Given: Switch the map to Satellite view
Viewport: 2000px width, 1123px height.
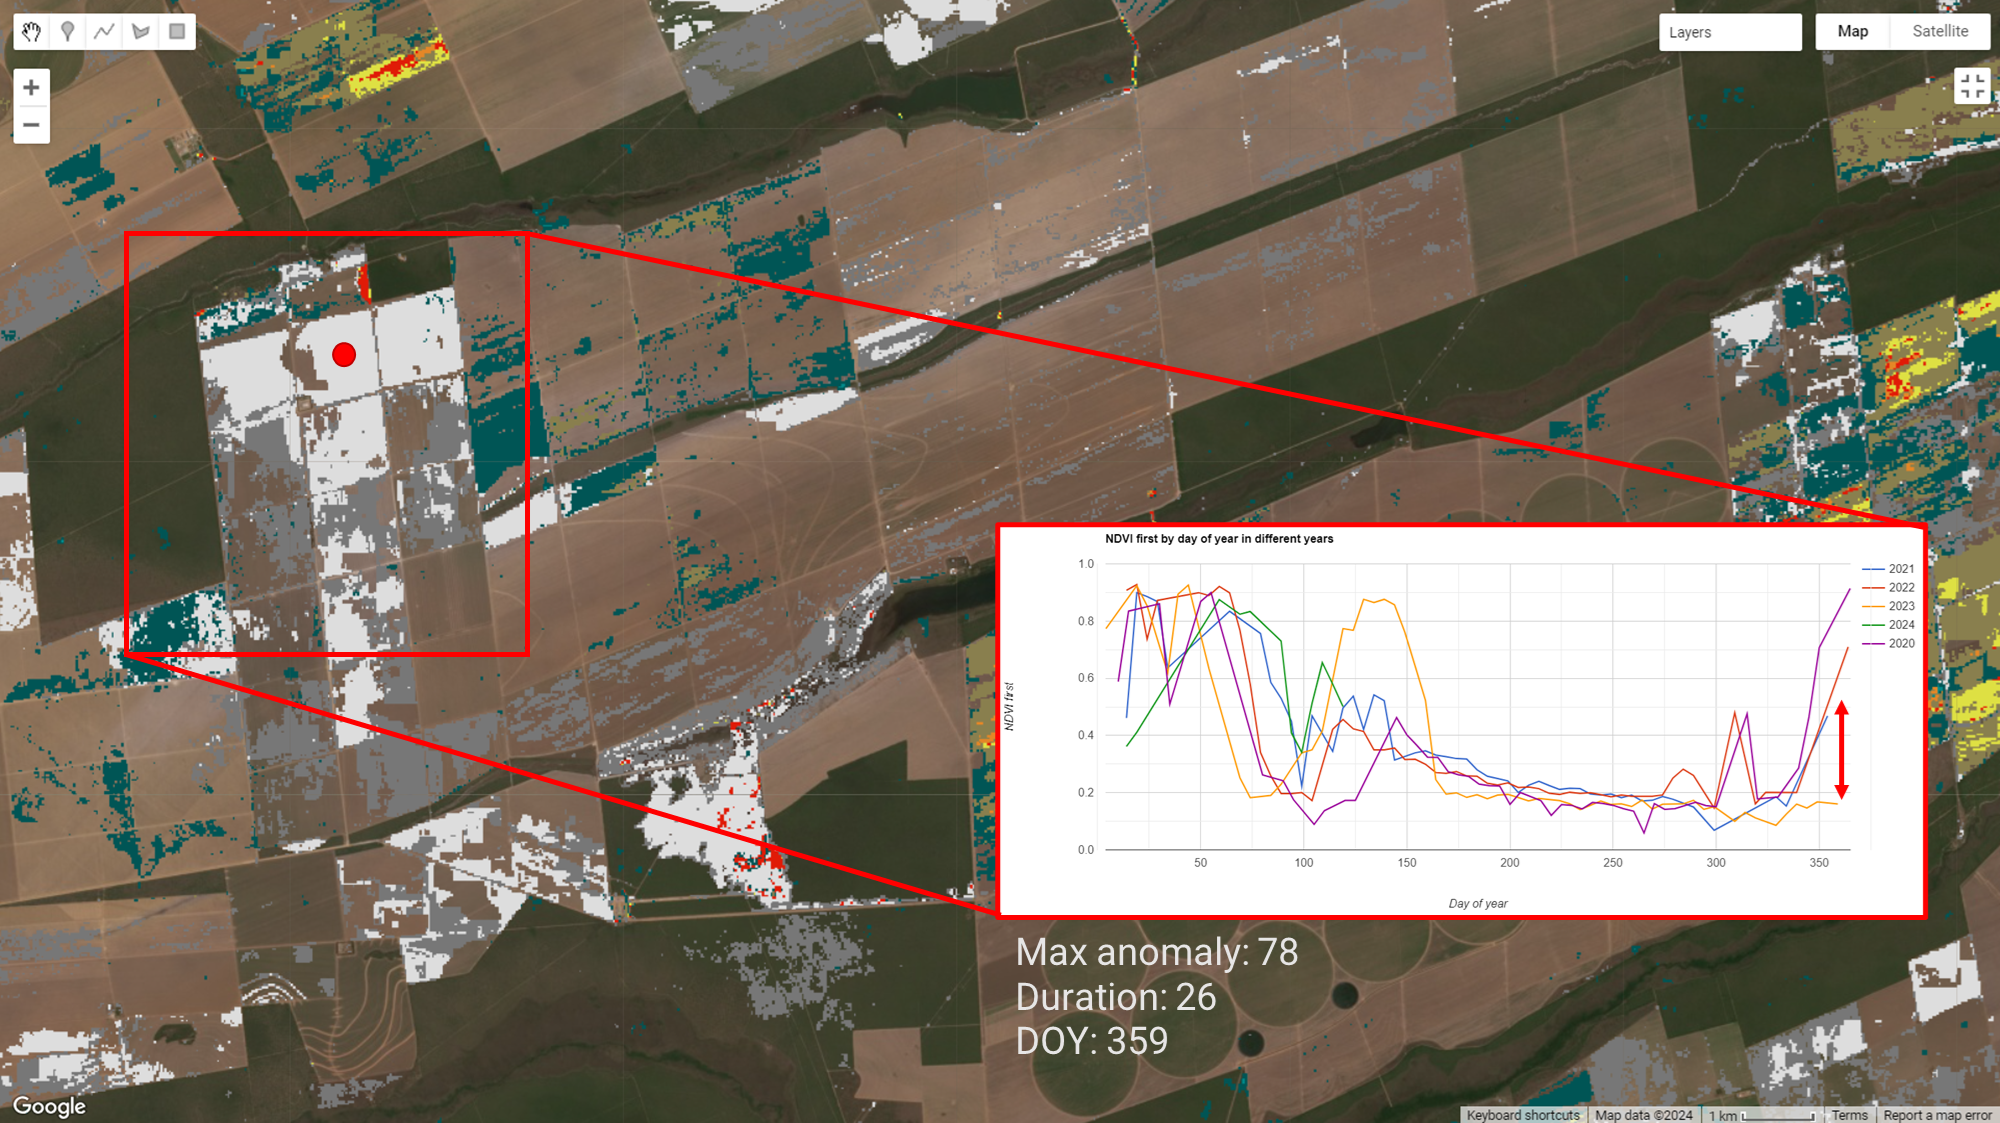Looking at the screenshot, I should point(1938,31).
